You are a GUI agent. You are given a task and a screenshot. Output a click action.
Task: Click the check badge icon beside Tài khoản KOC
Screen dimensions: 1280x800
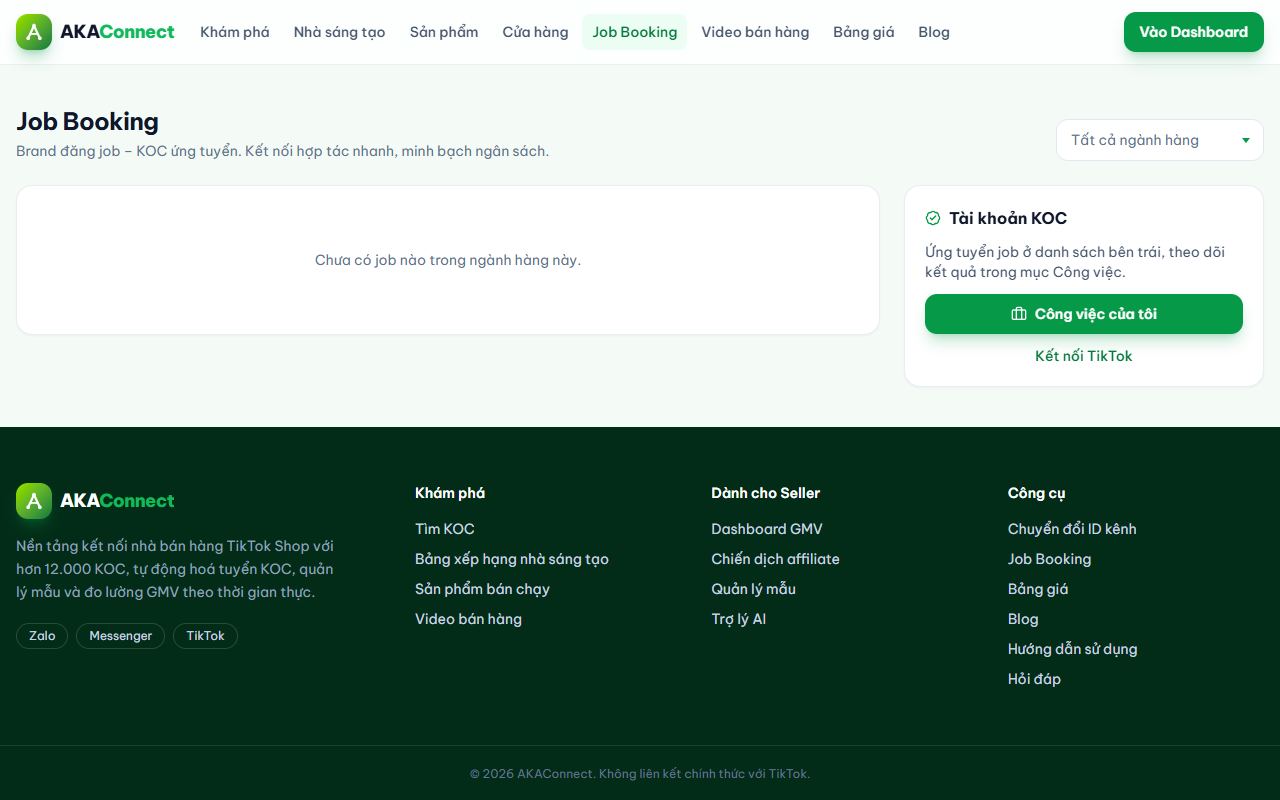click(933, 218)
